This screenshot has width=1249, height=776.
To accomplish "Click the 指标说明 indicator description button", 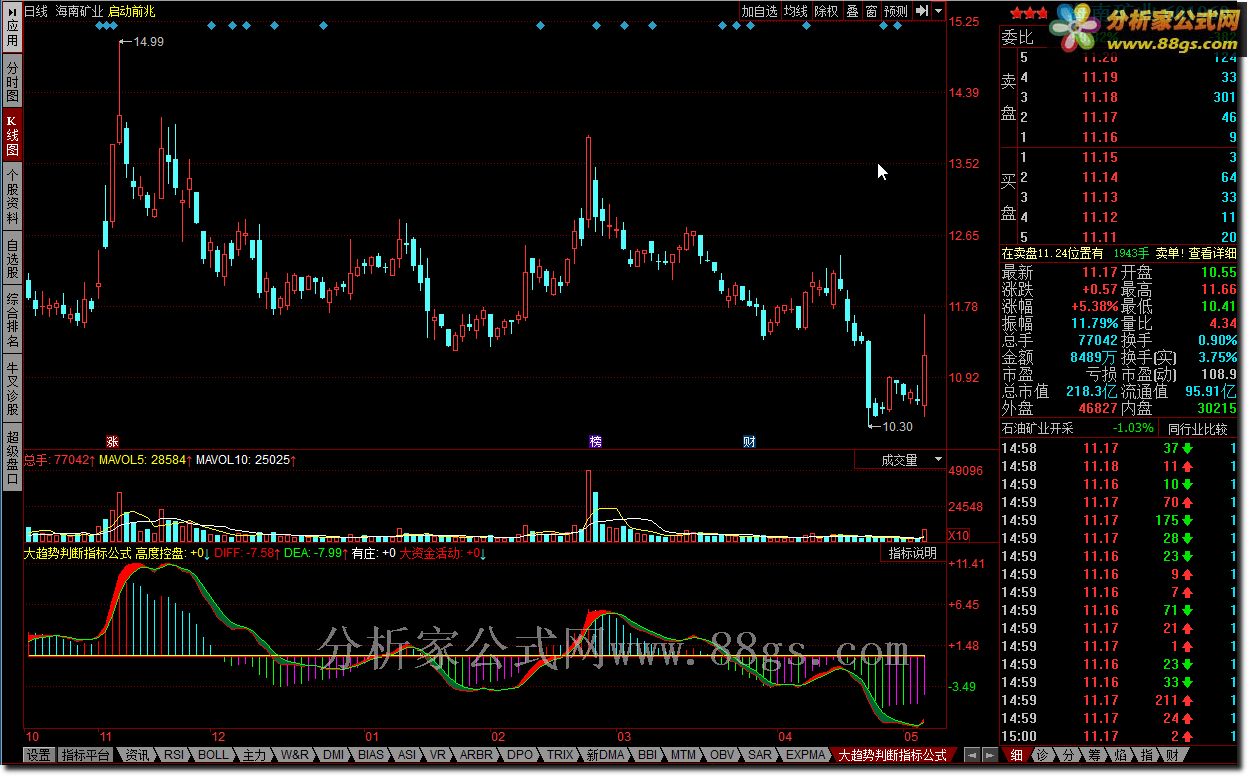I will (913, 553).
